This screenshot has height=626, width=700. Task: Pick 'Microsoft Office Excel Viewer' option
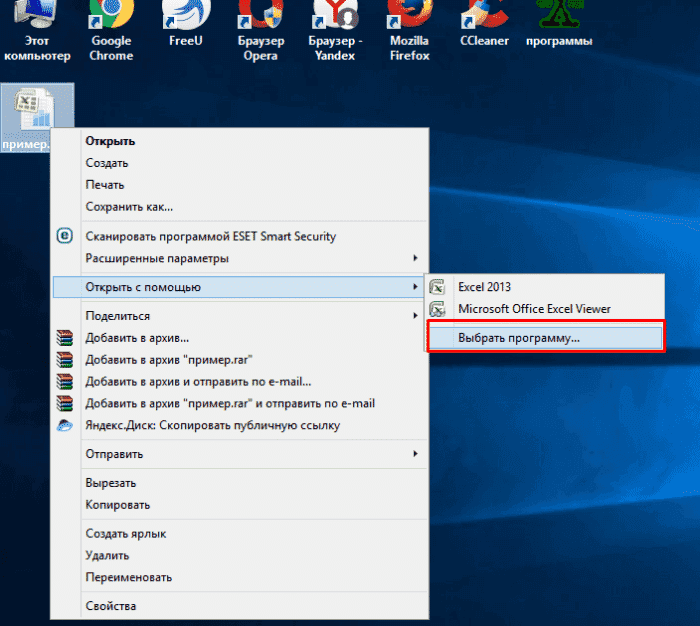534,309
